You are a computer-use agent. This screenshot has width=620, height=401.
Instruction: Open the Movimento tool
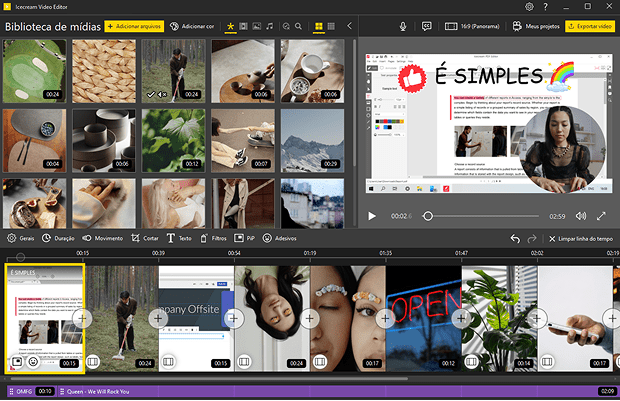(x=102, y=238)
